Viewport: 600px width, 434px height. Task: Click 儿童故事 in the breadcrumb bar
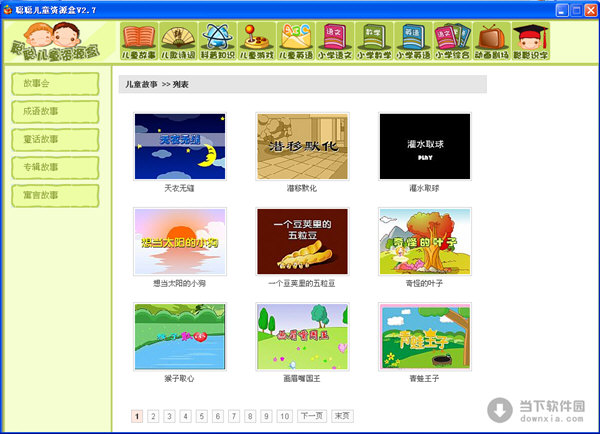142,85
